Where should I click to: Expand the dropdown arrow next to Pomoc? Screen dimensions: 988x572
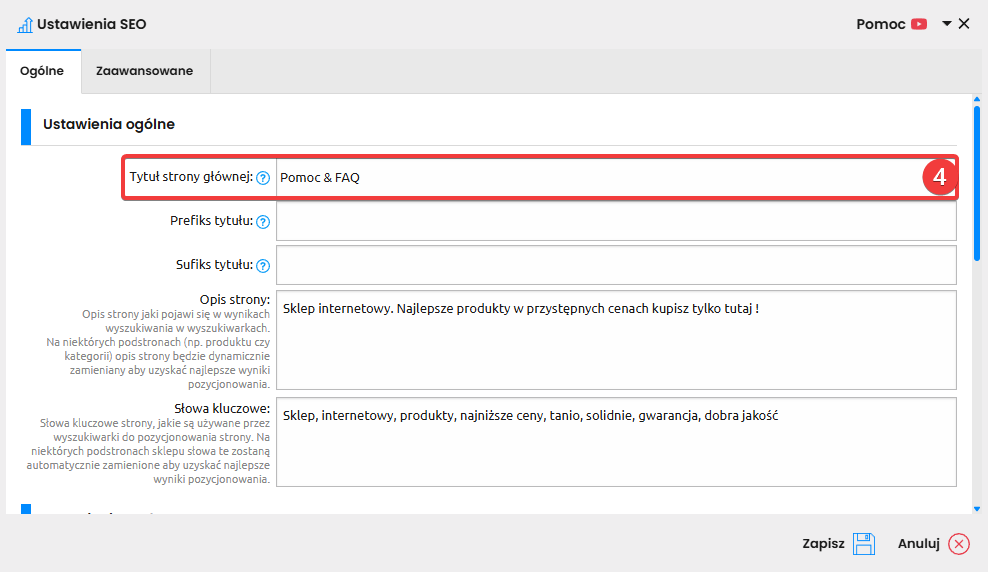pos(946,24)
